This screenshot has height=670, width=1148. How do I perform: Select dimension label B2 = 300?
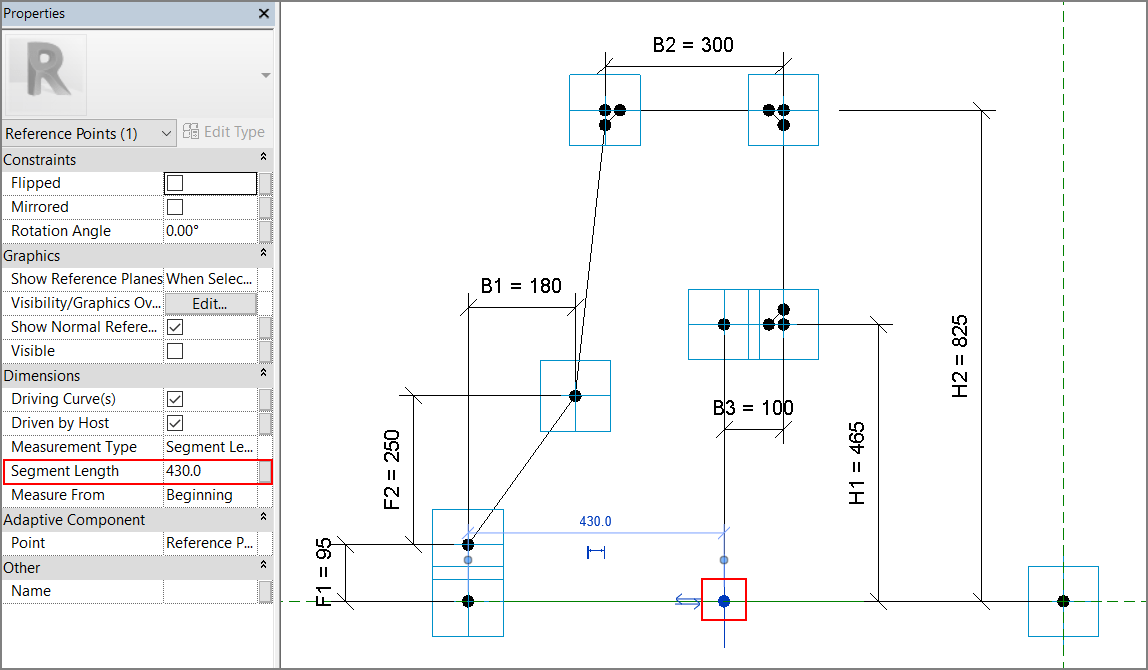[x=693, y=45]
